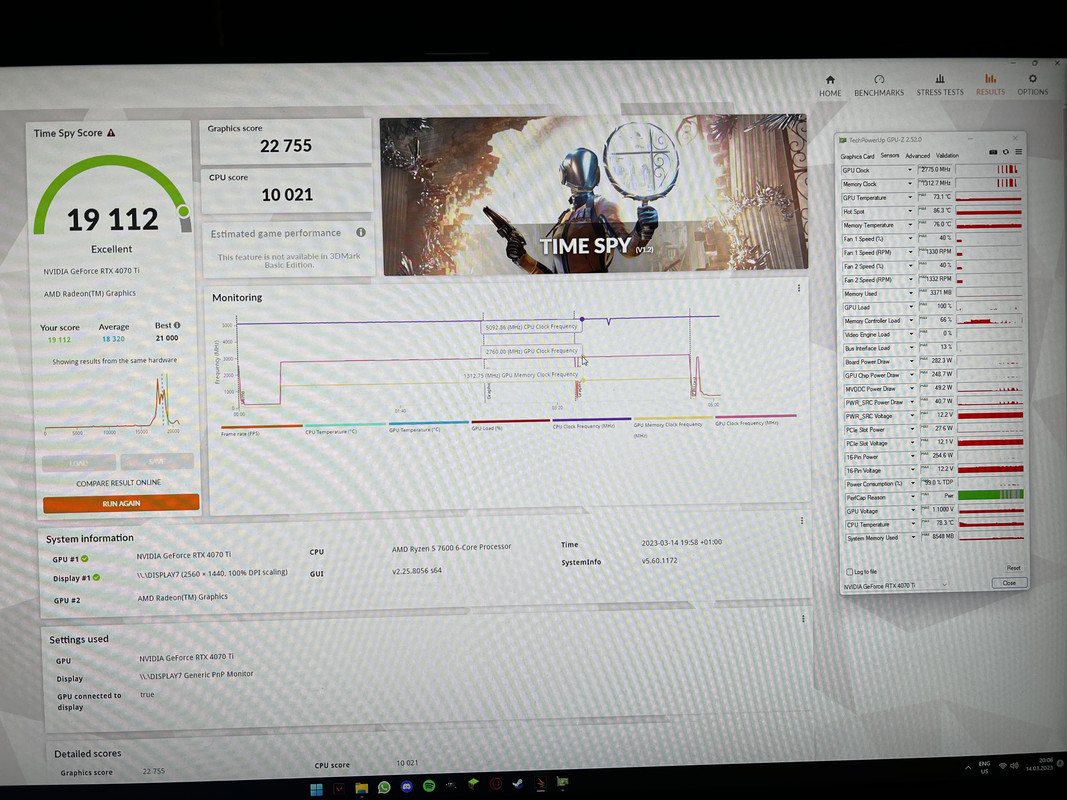
Task: Click the PerfCap Reason green graph bar
Action: pos(990,495)
